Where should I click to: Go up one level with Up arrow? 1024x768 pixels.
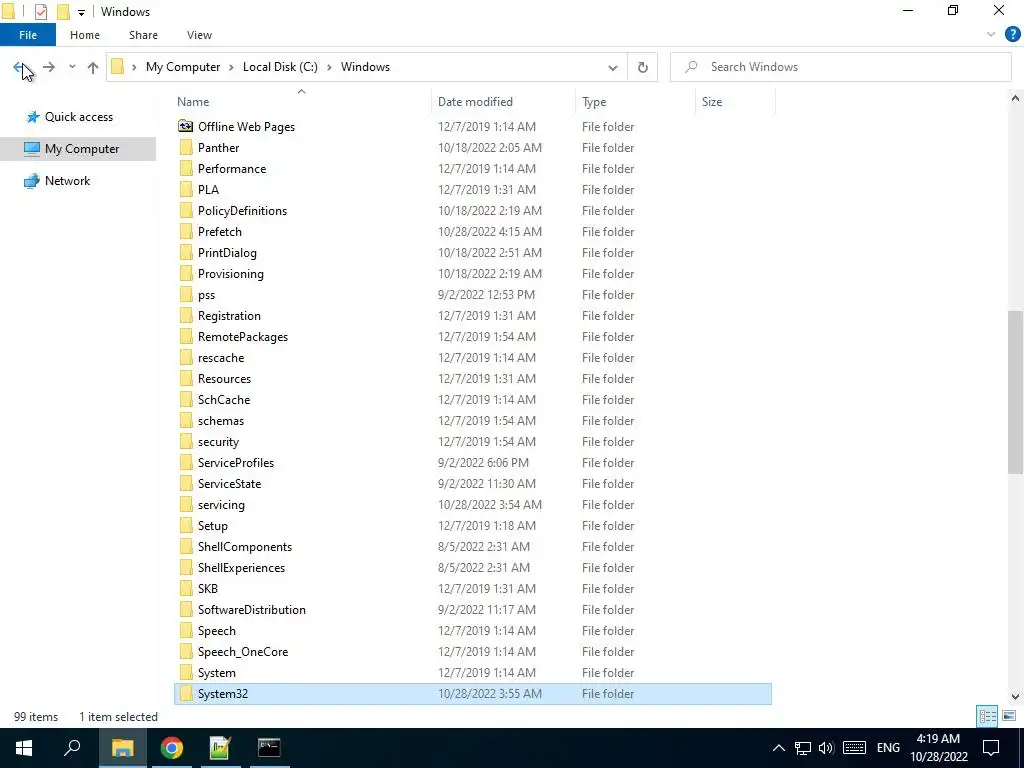93,67
